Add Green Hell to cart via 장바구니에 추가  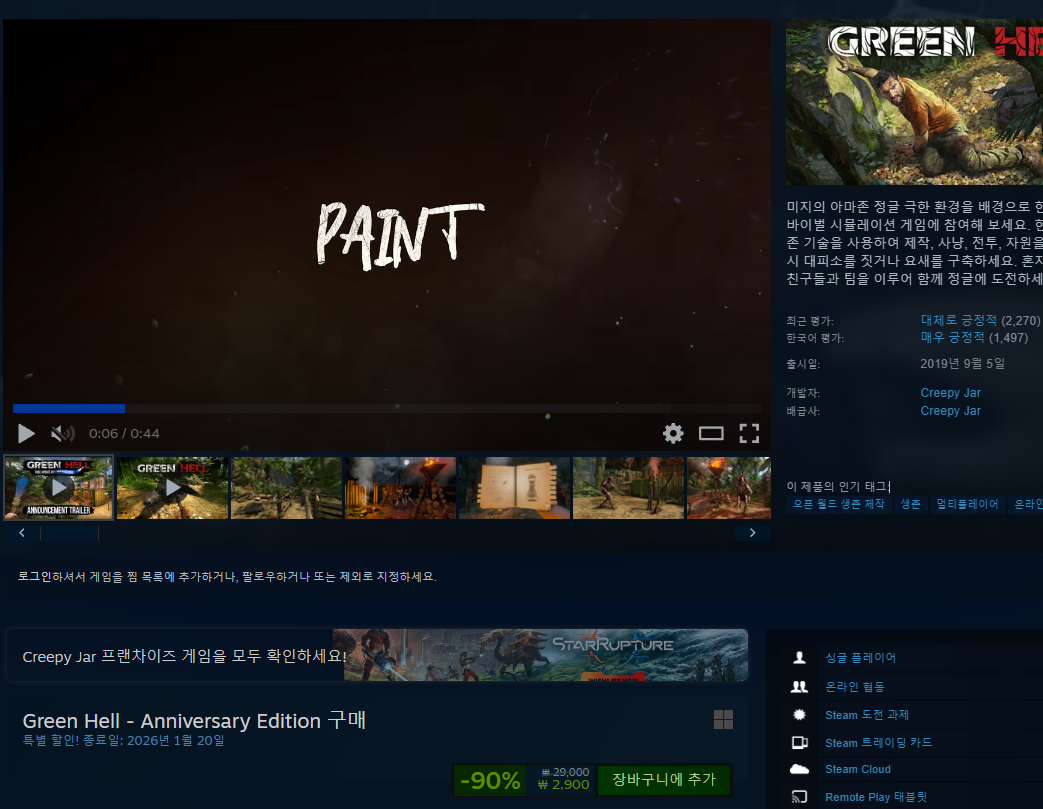click(x=663, y=780)
